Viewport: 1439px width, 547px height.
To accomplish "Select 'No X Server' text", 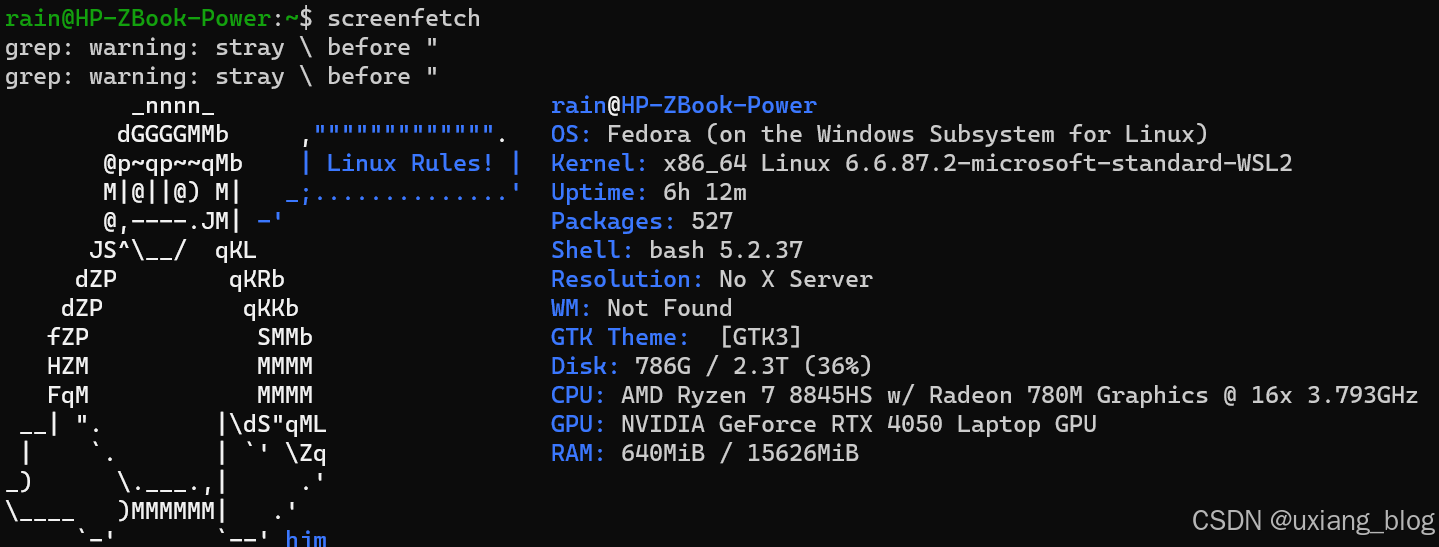I will click(x=796, y=279).
